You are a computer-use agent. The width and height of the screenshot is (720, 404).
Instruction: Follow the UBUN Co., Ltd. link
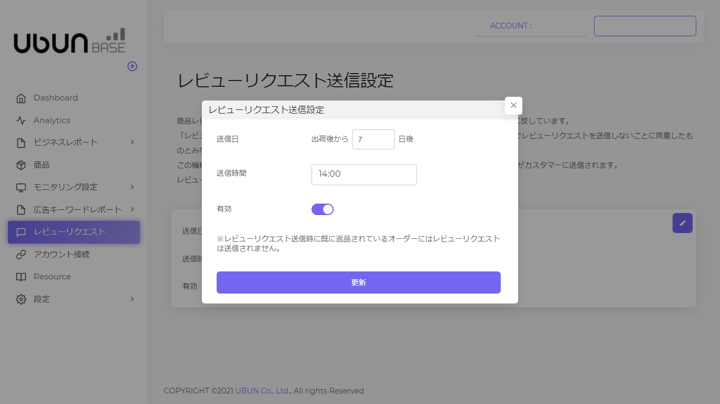point(262,391)
